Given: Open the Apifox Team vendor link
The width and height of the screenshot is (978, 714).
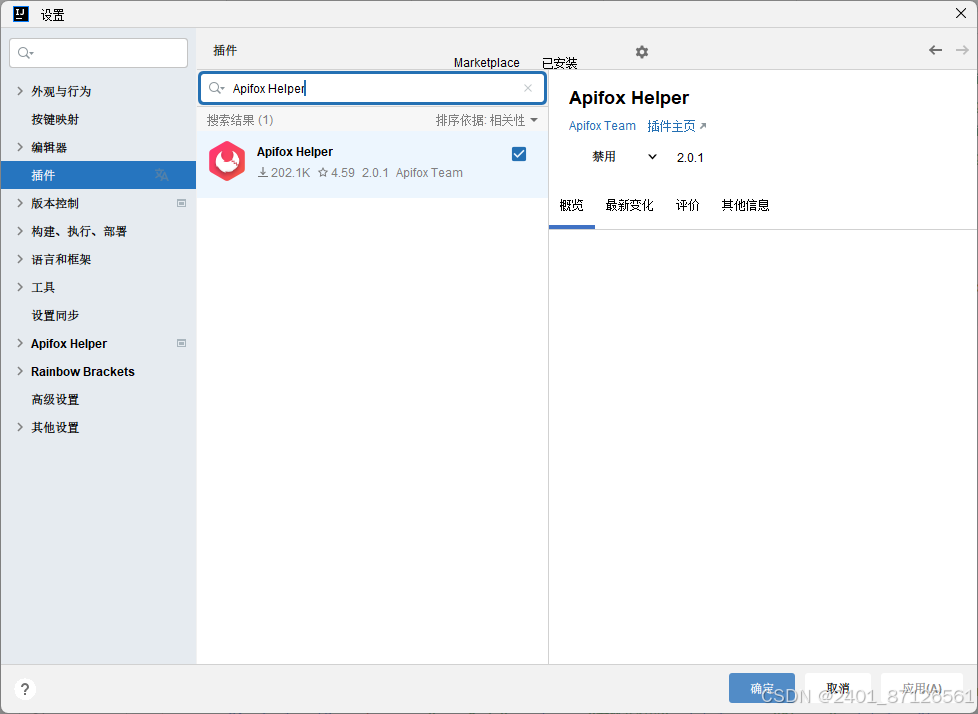Looking at the screenshot, I should click(602, 126).
